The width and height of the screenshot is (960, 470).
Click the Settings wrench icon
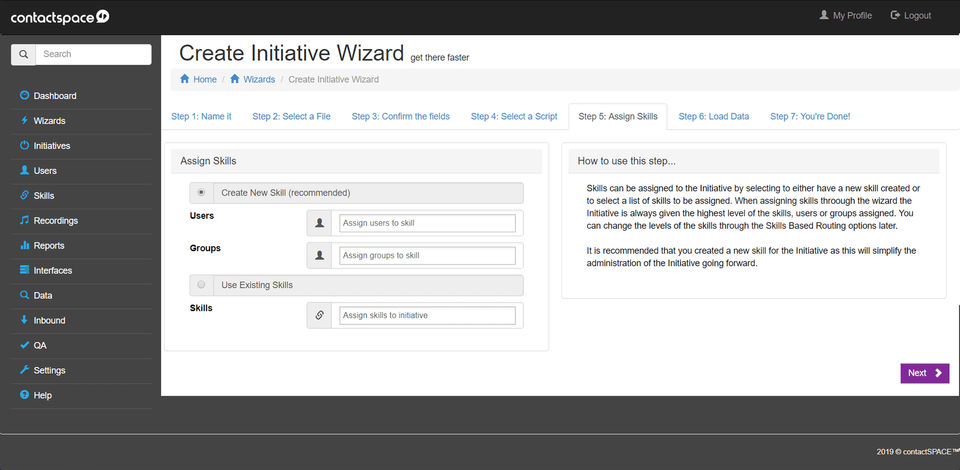[x=24, y=371]
